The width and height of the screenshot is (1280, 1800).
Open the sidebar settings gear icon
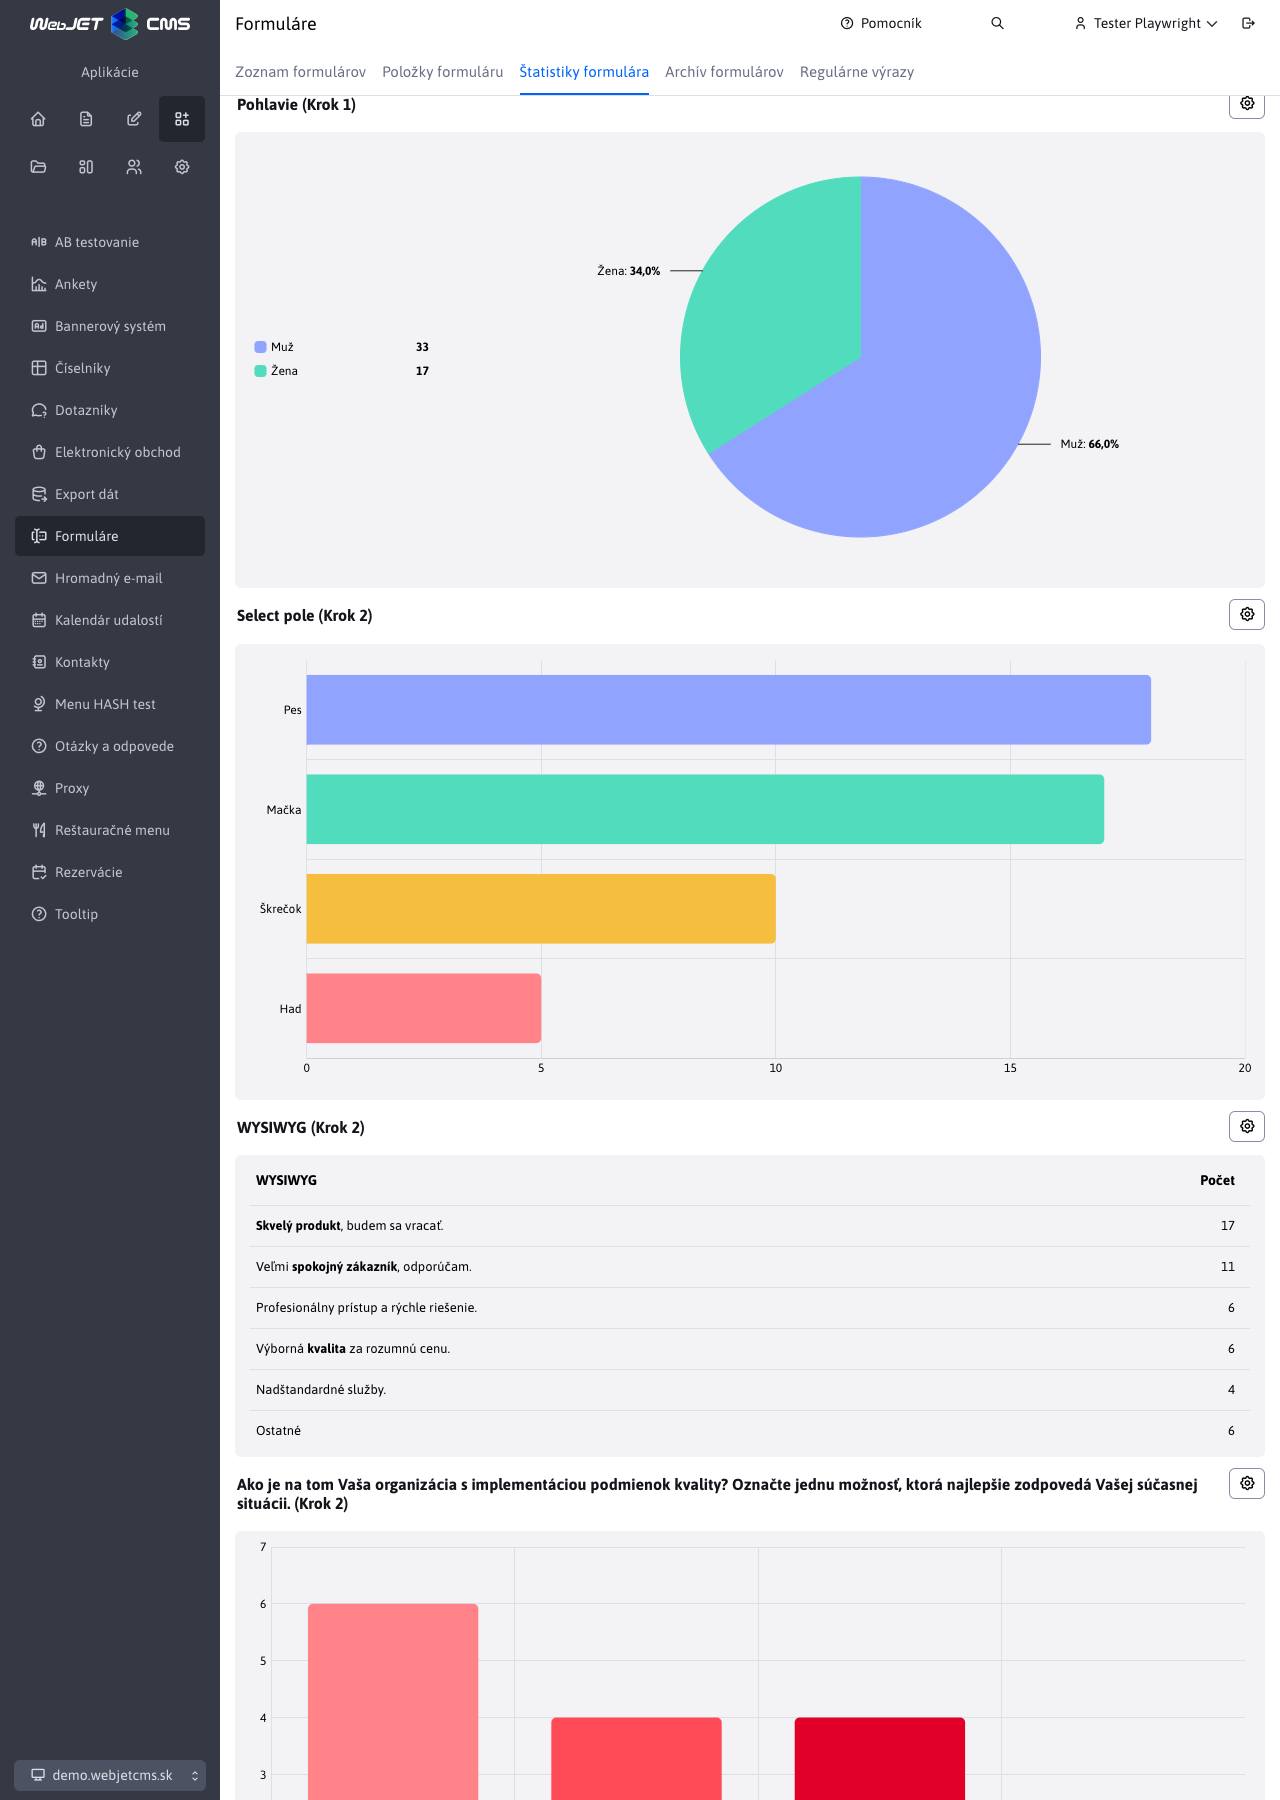coord(182,167)
